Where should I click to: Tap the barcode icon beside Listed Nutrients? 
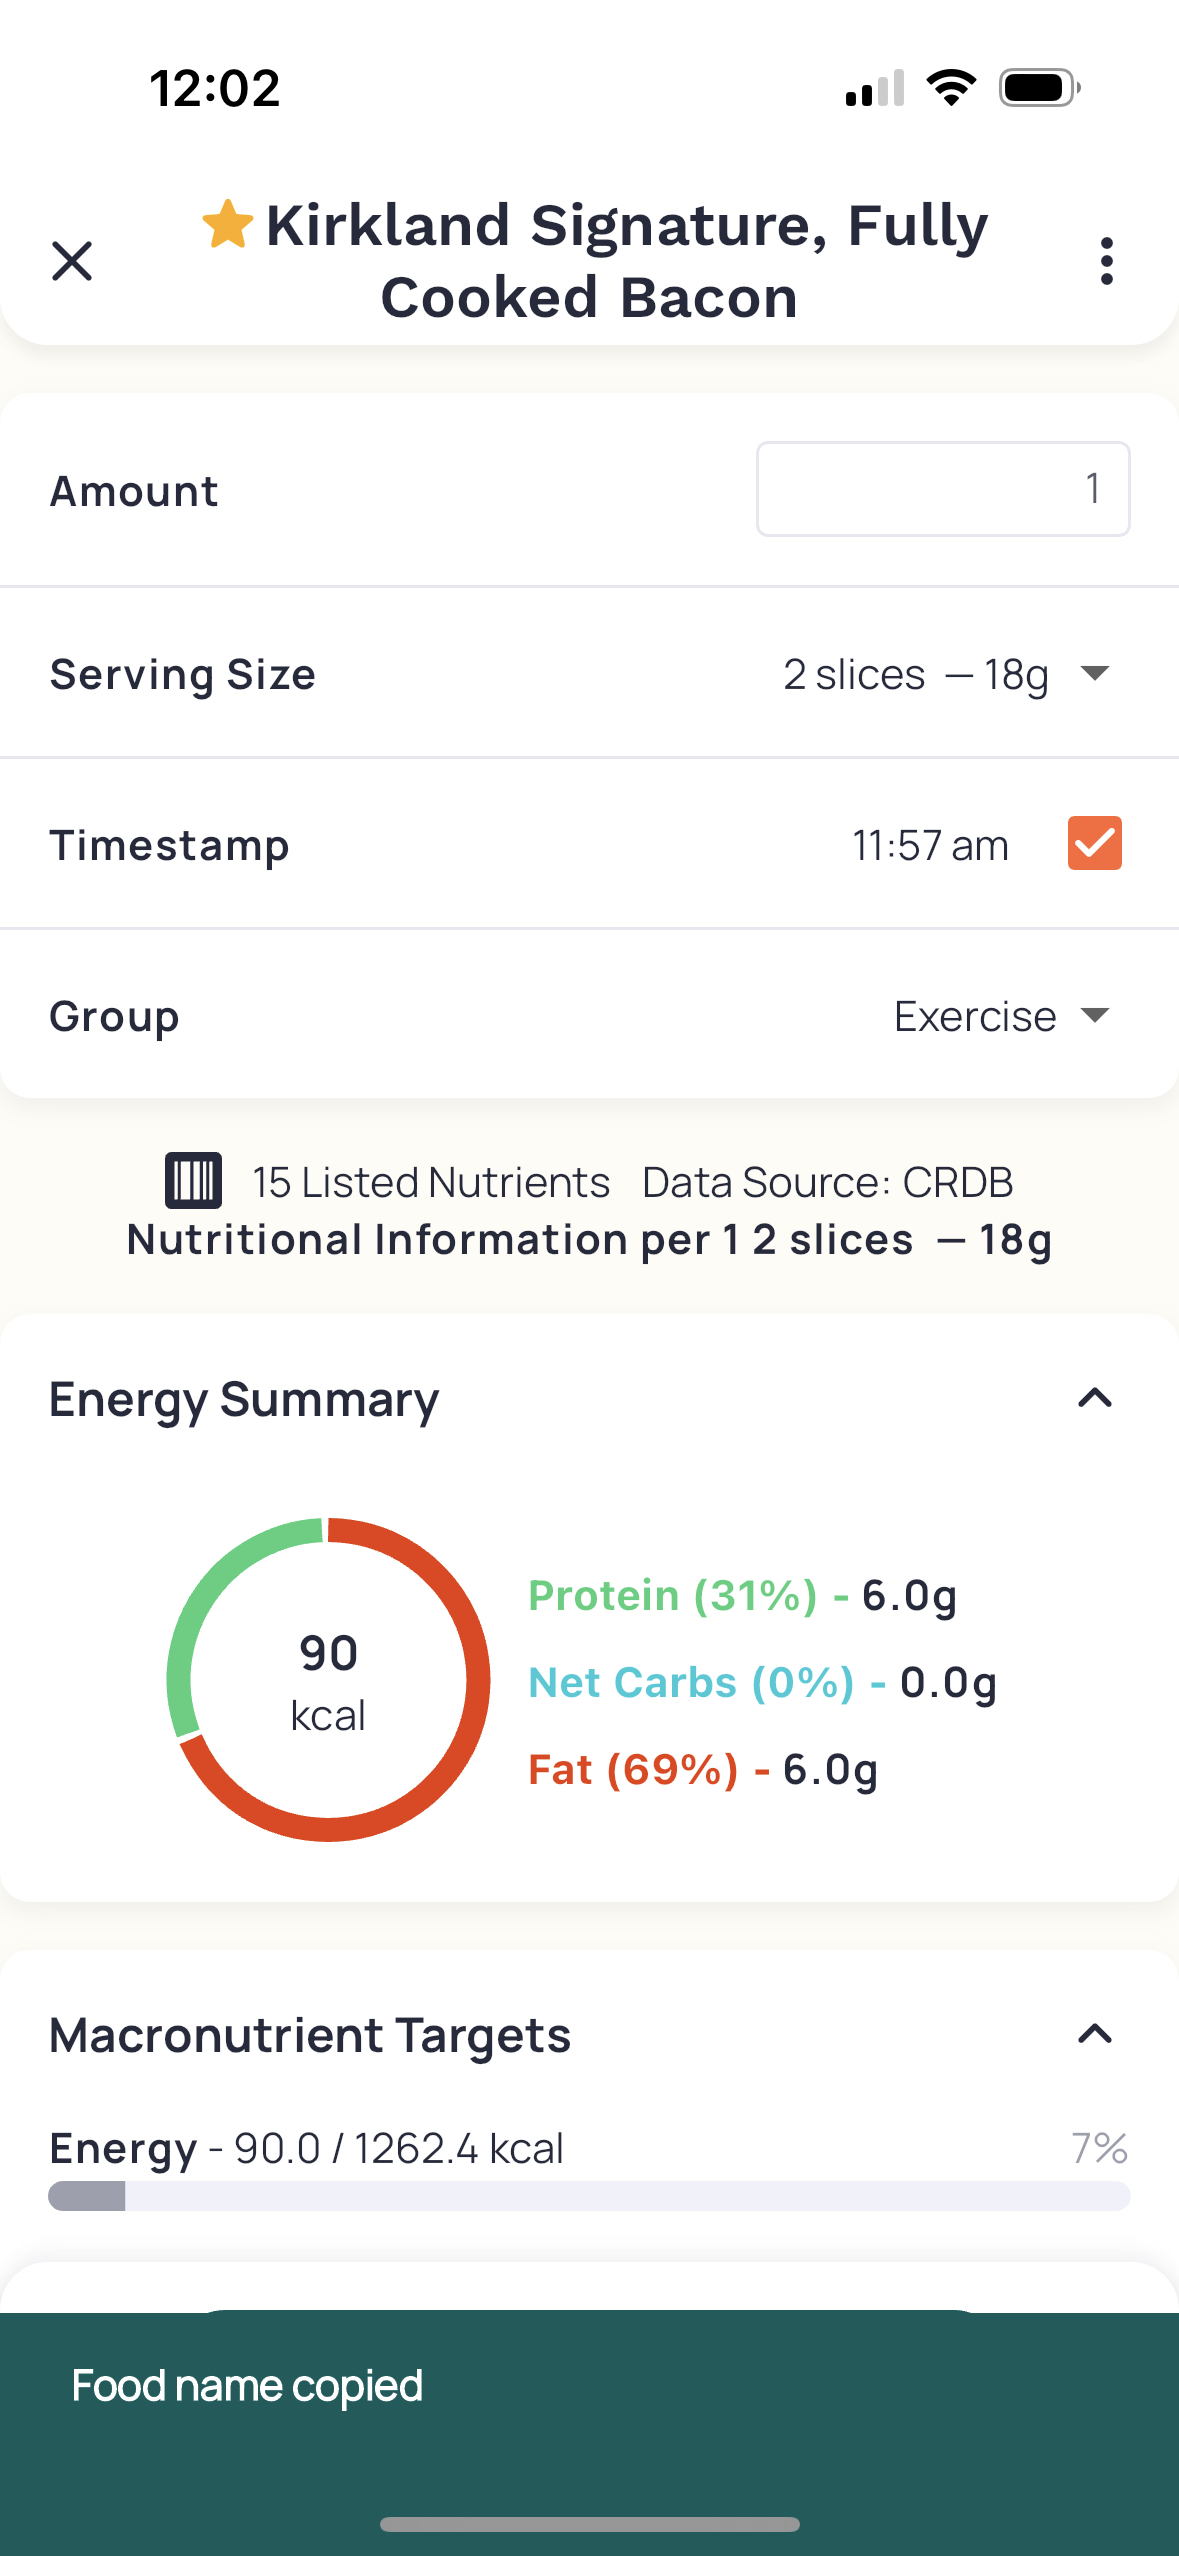193,1181
